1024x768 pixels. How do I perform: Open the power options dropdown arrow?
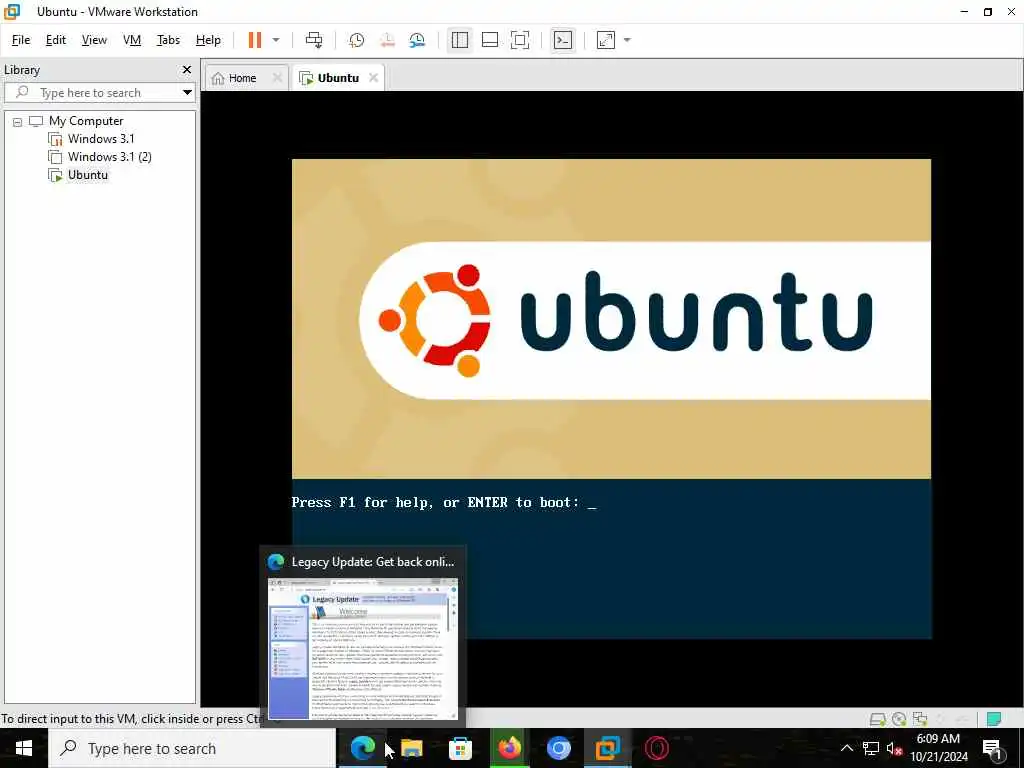[x=276, y=40]
